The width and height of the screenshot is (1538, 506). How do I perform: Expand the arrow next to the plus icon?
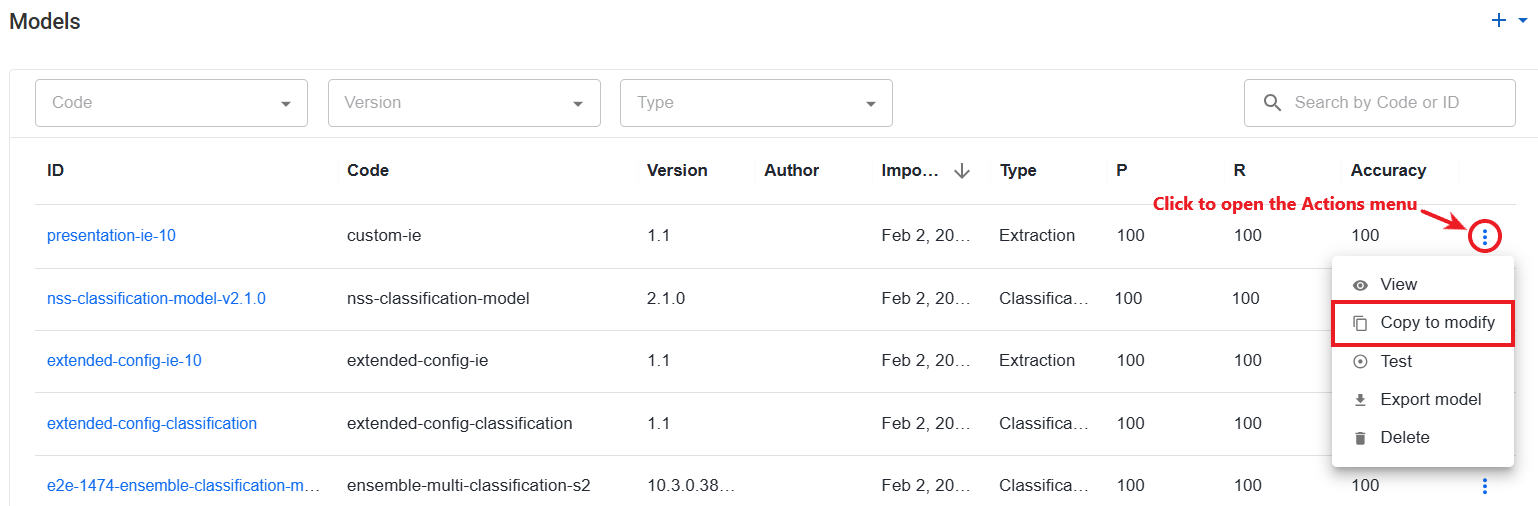(1523, 20)
